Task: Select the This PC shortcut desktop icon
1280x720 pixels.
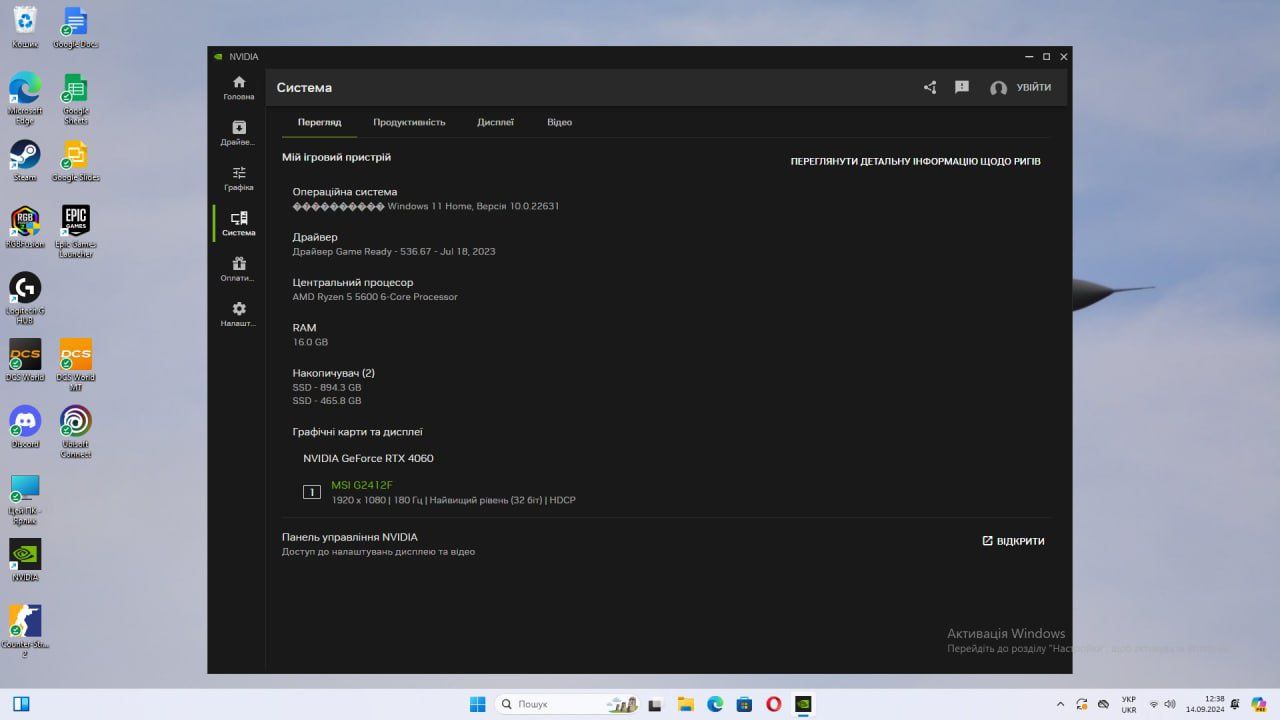Action: point(25,499)
